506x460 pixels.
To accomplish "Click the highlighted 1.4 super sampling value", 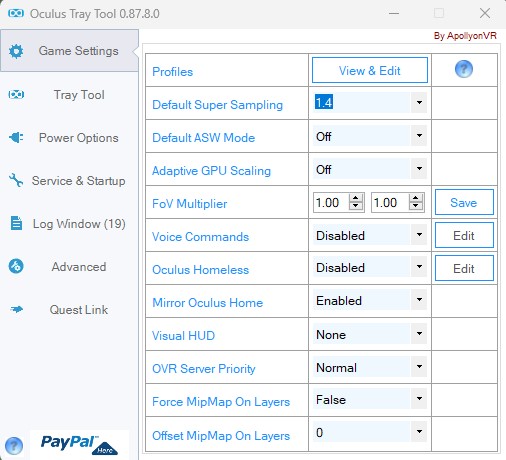I will pos(324,102).
